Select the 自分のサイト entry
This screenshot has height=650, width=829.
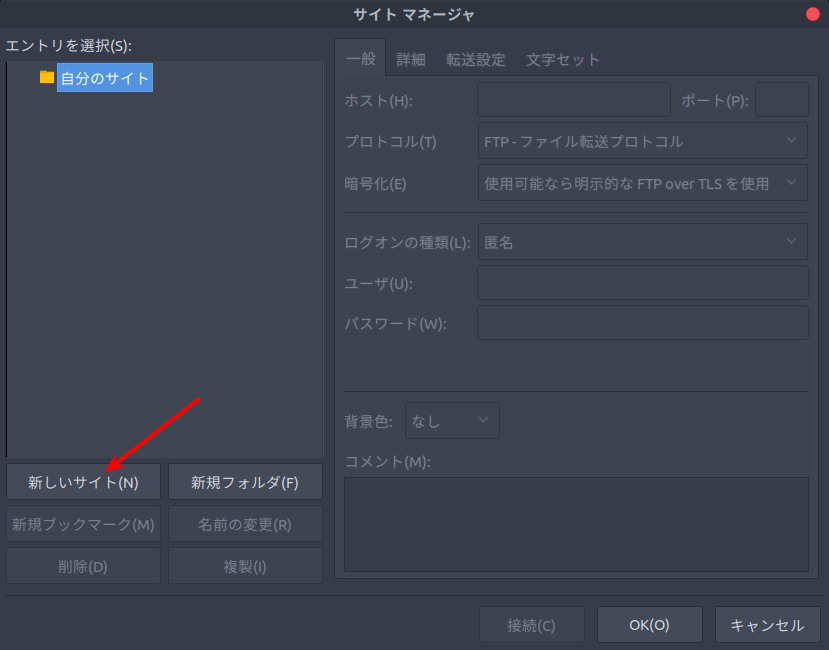104,77
